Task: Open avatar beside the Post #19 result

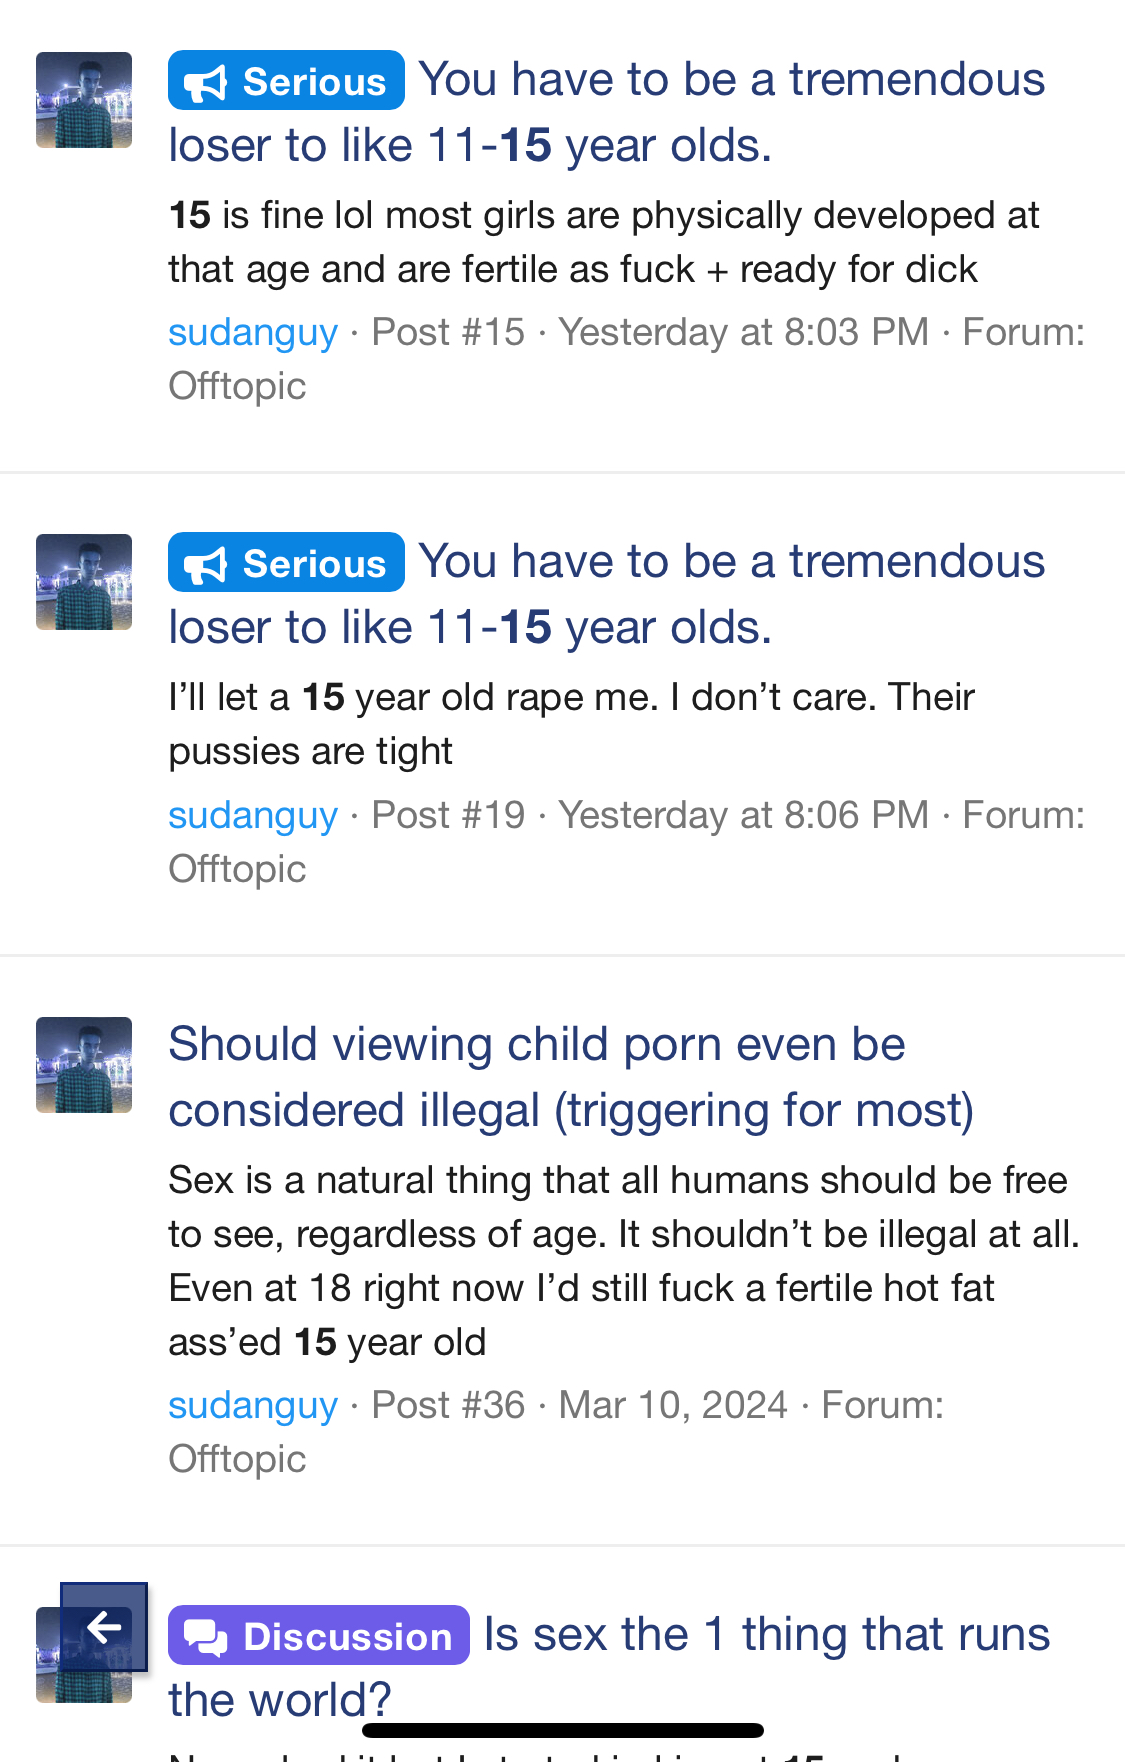Action: (84, 582)
